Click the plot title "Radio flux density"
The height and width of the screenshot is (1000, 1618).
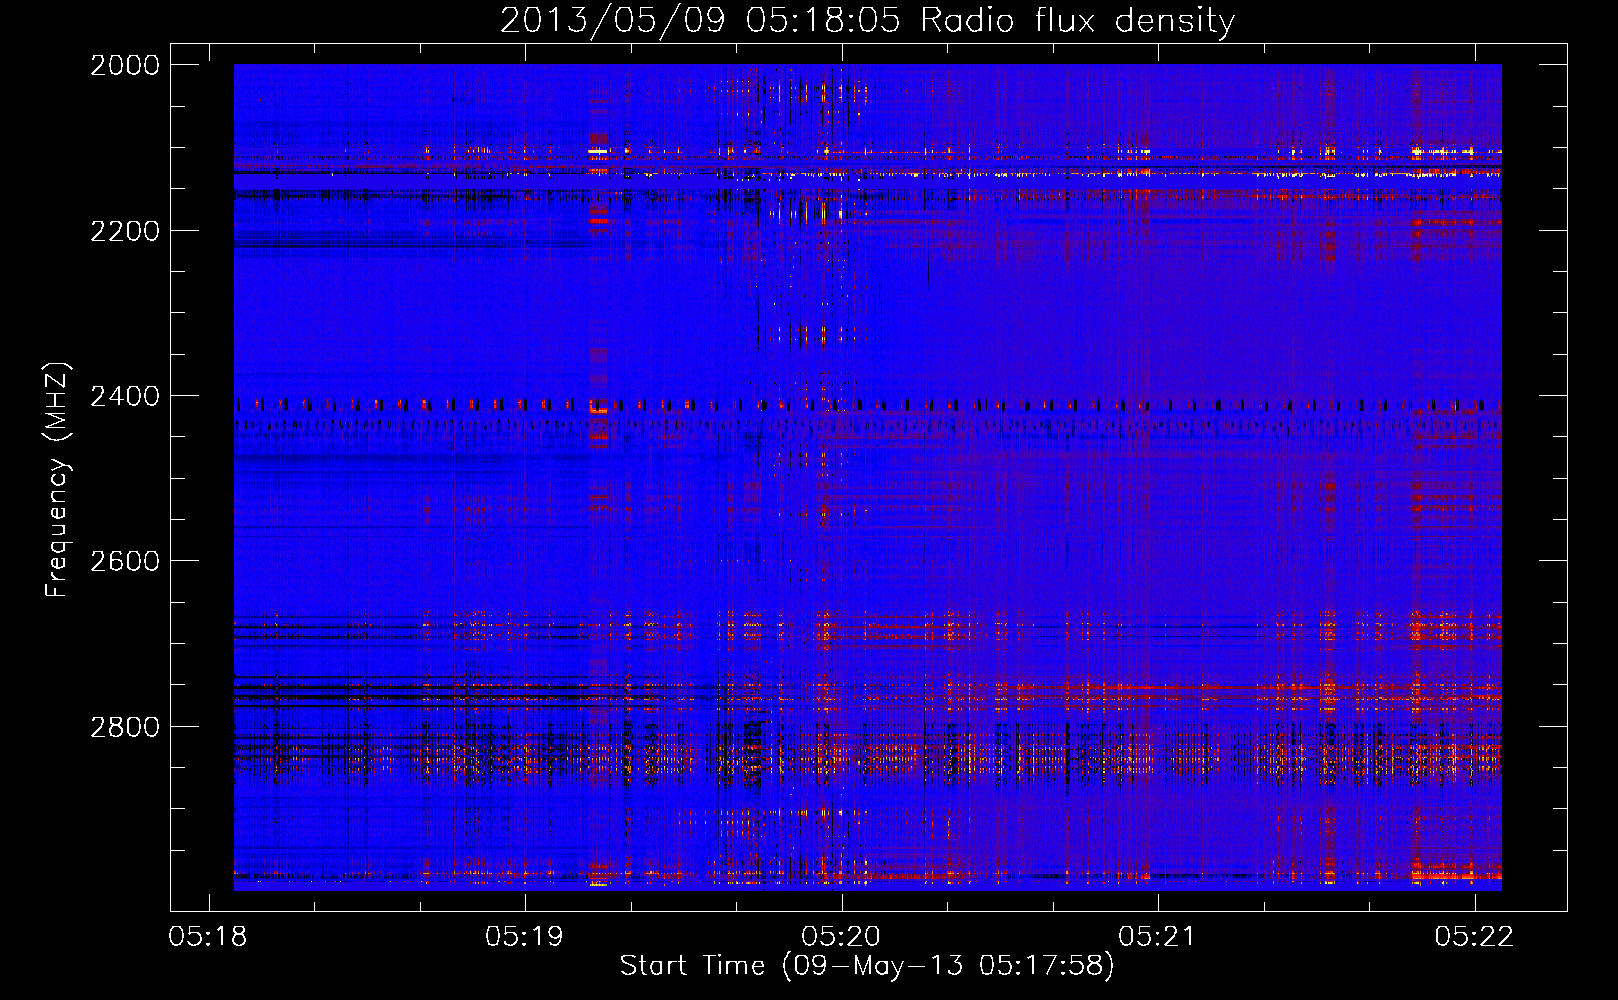(x=1078, y=21)
